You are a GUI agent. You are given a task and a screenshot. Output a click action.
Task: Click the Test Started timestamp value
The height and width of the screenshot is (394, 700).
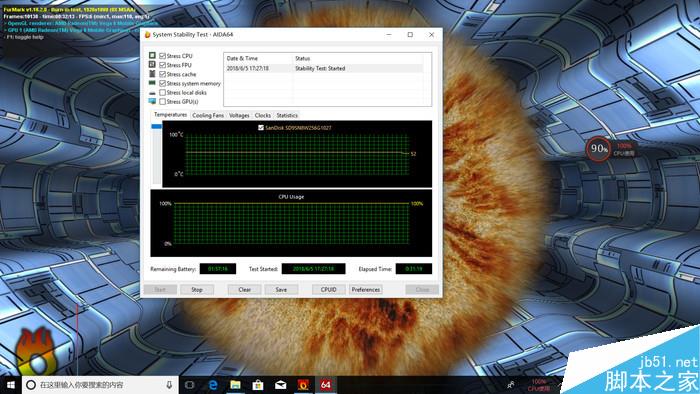coord(313,269)
